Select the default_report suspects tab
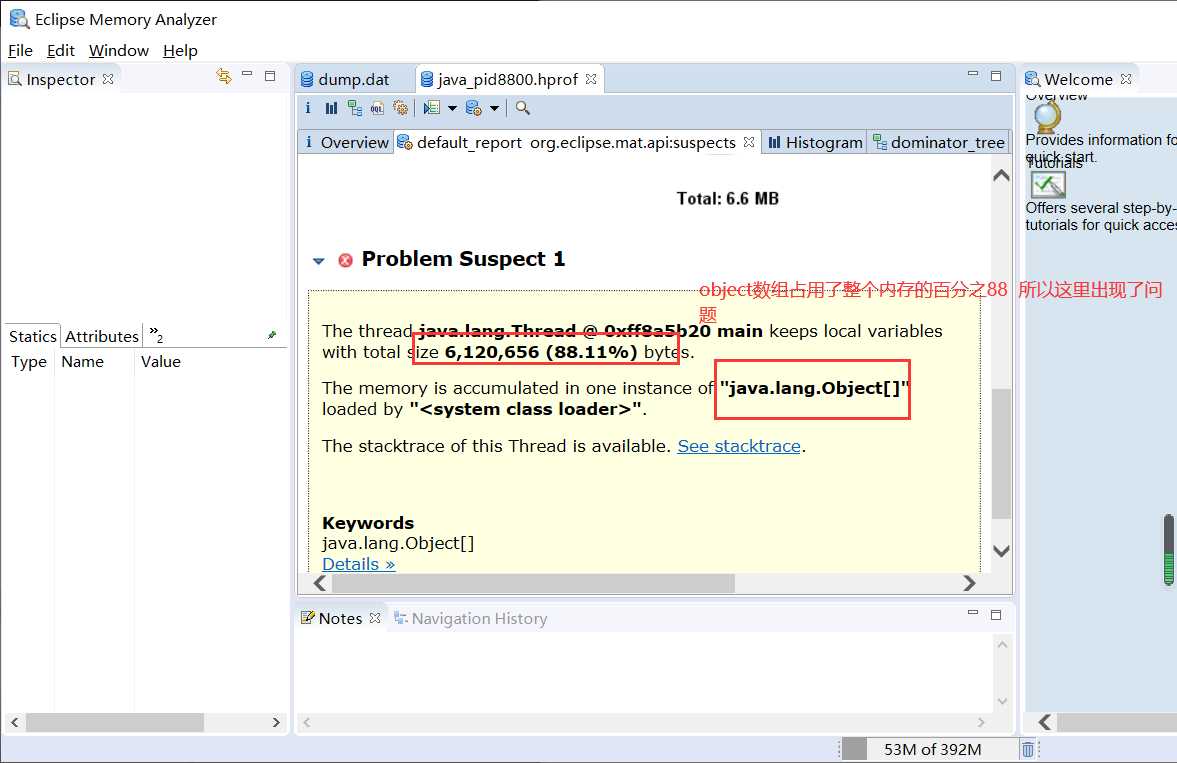This screenshot has height=763, width=1177. click(576, 142)
